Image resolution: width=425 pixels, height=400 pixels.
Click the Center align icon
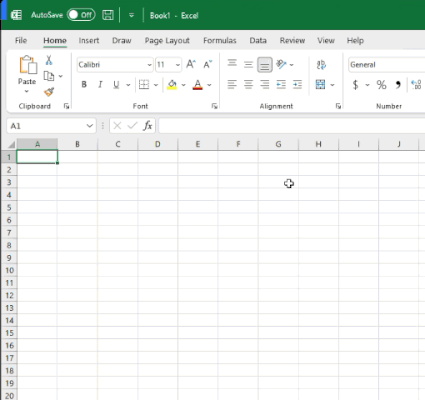(248, 85)
